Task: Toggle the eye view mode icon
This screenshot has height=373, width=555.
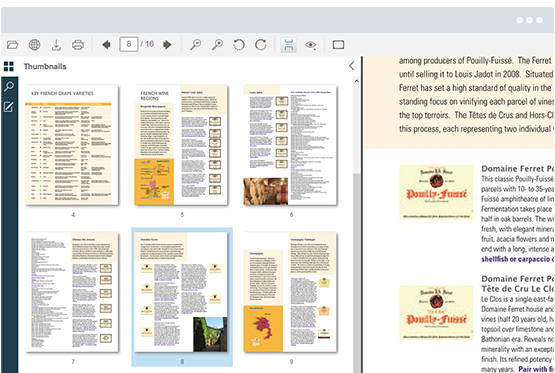Action: (310, 45)
